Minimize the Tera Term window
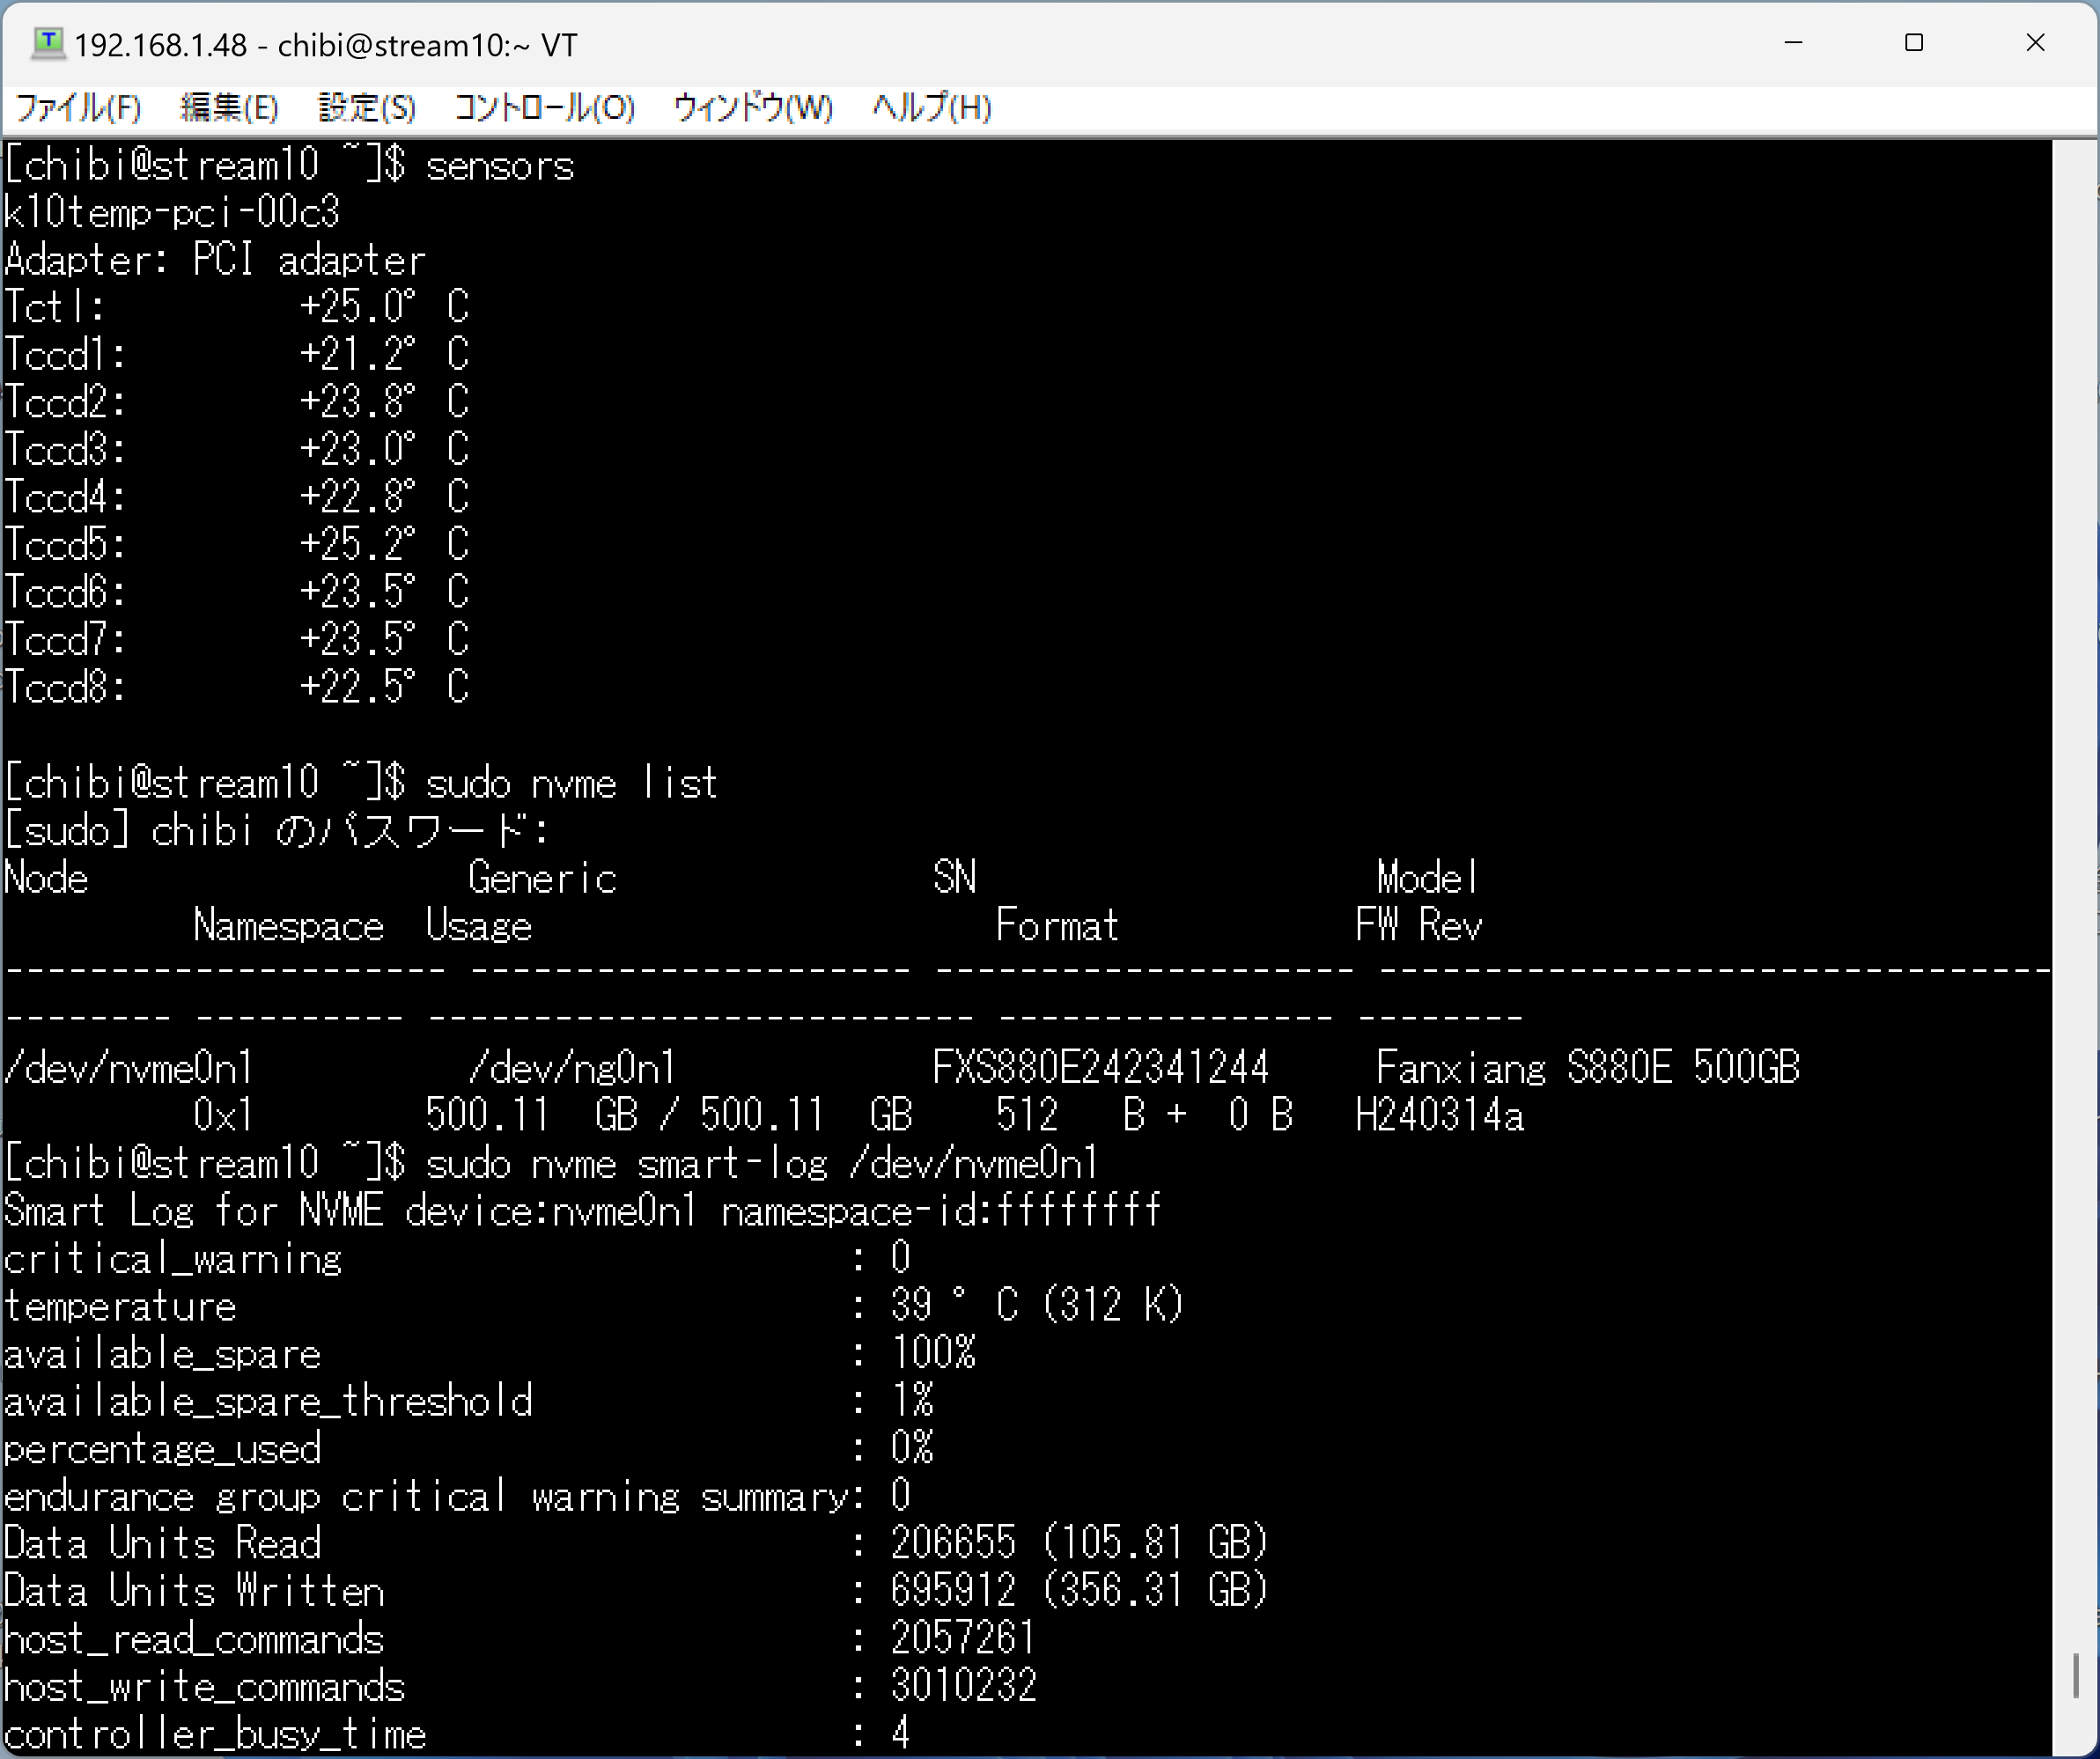The width and height of the screenshot is (2100, 1759). [1793, 43]
